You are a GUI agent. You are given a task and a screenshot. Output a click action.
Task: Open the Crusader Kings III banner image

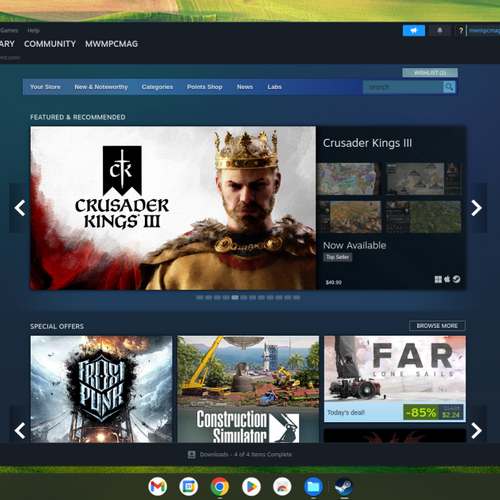(x=173, y=208)
